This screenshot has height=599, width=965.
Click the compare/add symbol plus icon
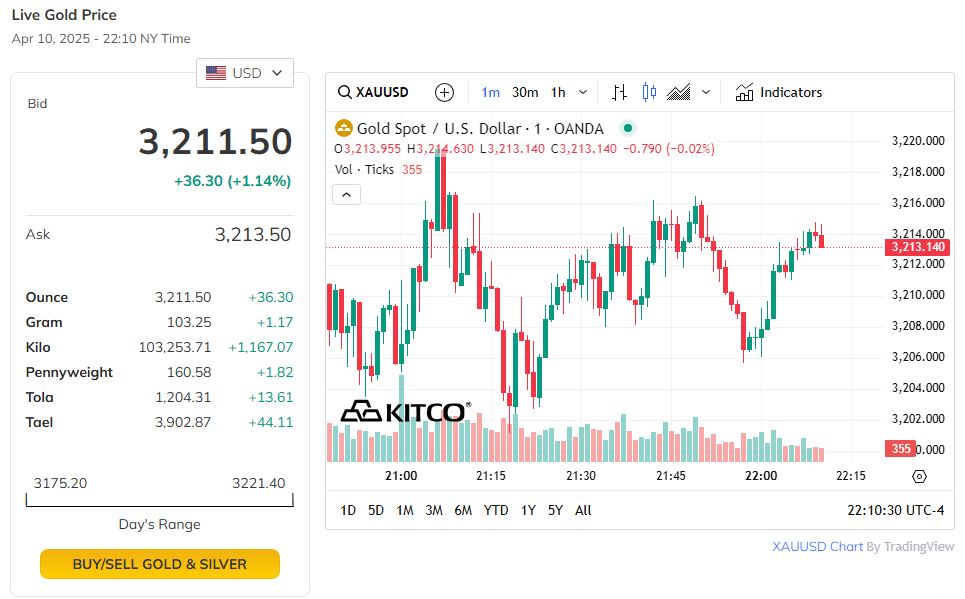click(445, 93)
